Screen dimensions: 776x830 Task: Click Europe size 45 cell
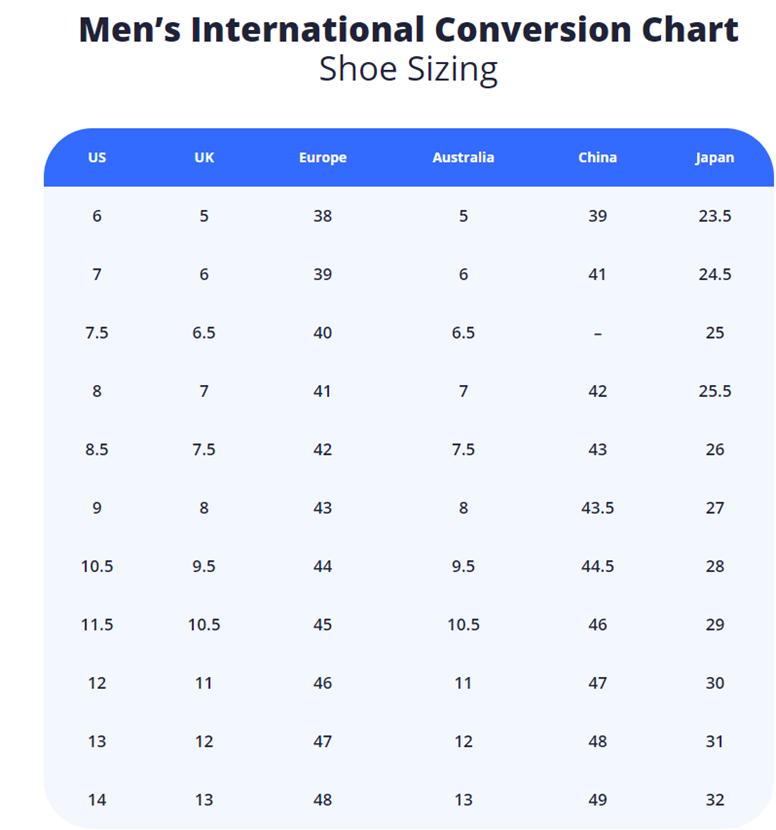tap(322, 625)
